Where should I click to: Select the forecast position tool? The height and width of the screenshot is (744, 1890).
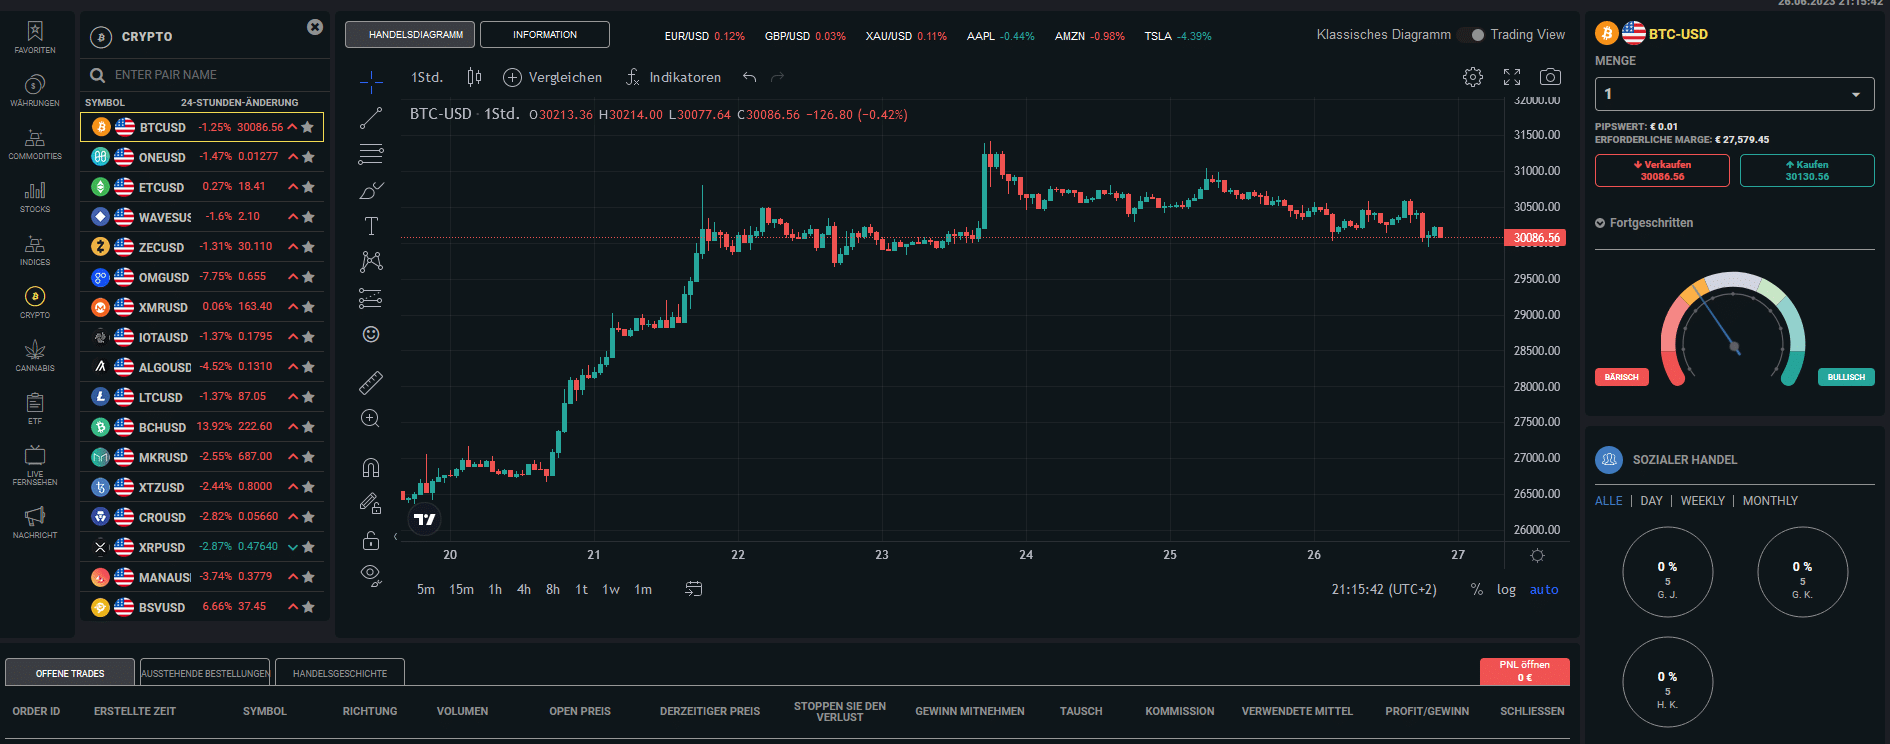click(x=371, y=298)
